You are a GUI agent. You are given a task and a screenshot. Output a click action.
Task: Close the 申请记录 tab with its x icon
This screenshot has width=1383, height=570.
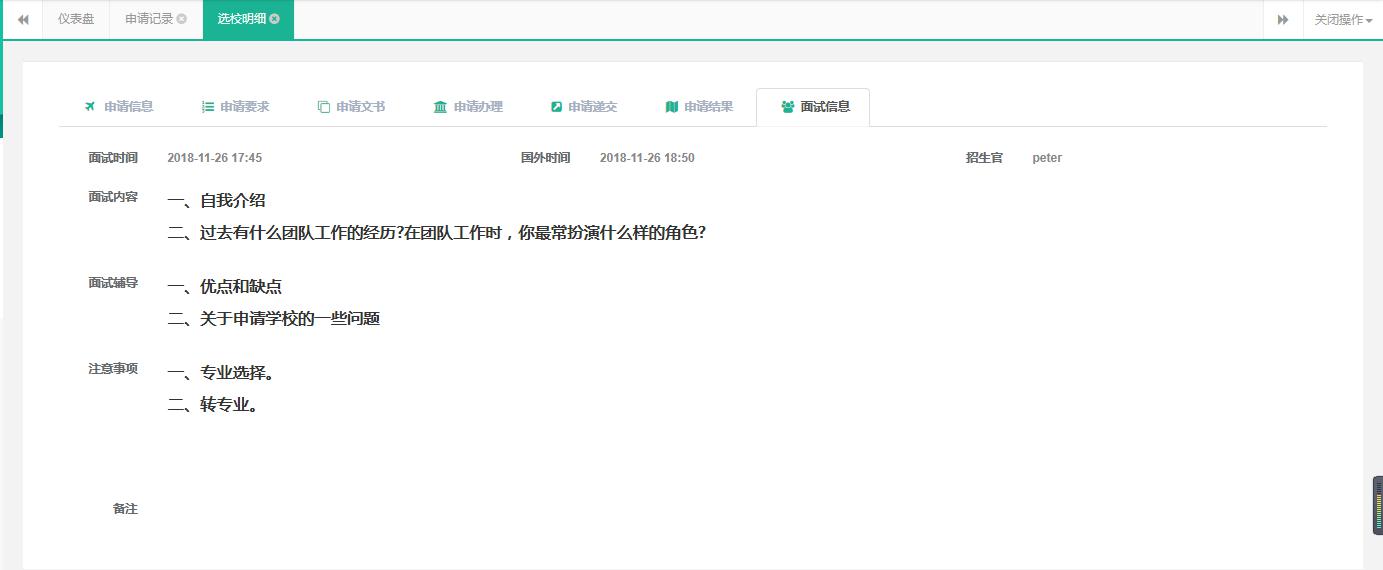click(182, 19)
